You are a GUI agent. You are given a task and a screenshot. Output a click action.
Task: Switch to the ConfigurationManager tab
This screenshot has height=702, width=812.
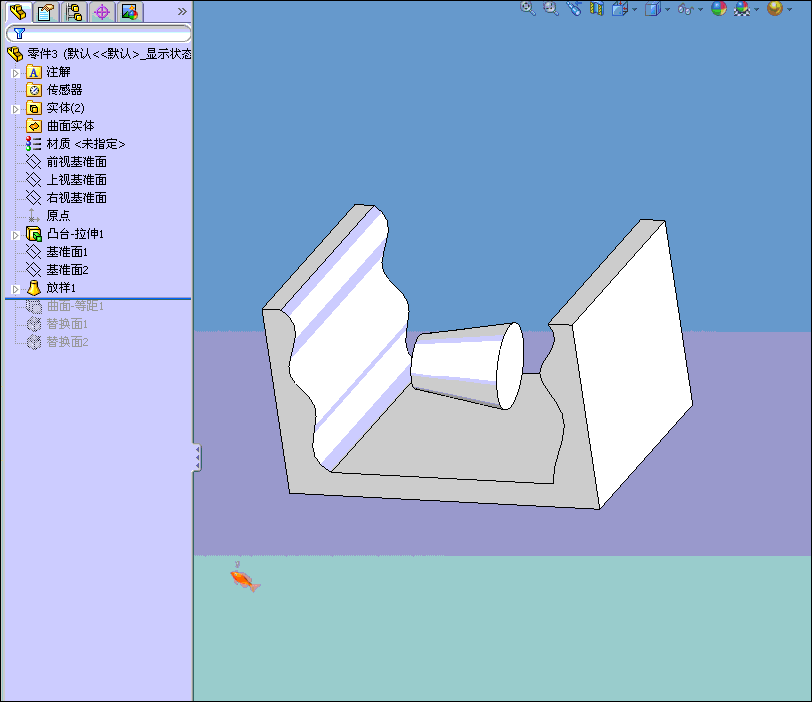click(x=74, y=12)
